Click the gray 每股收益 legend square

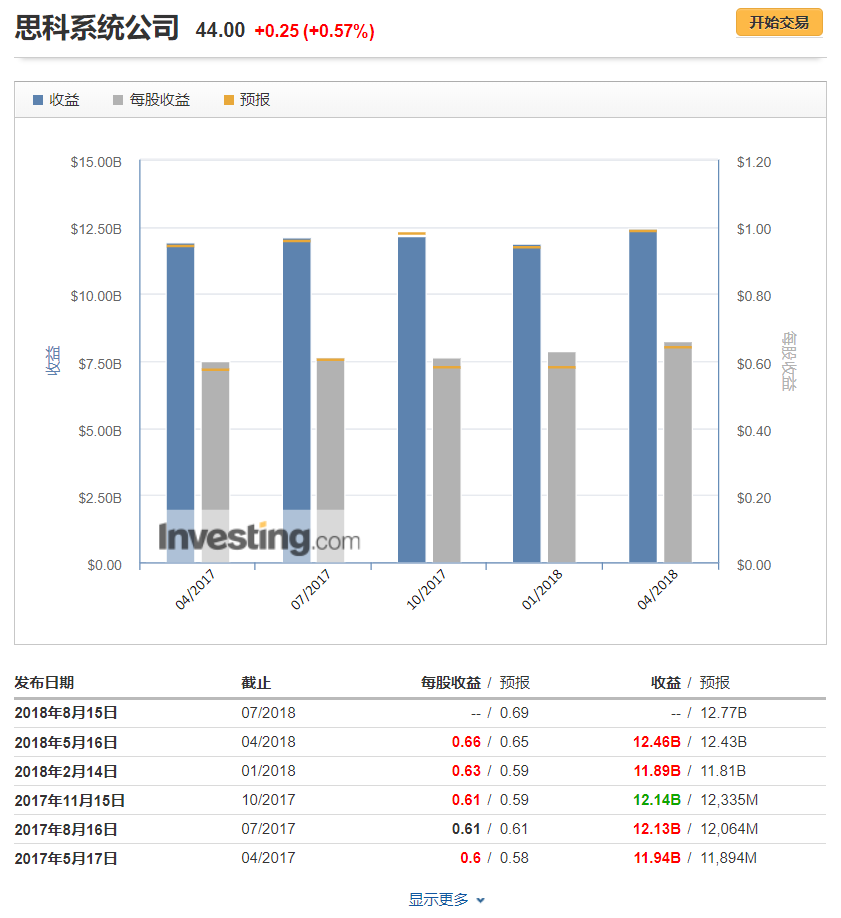[118, 100]
